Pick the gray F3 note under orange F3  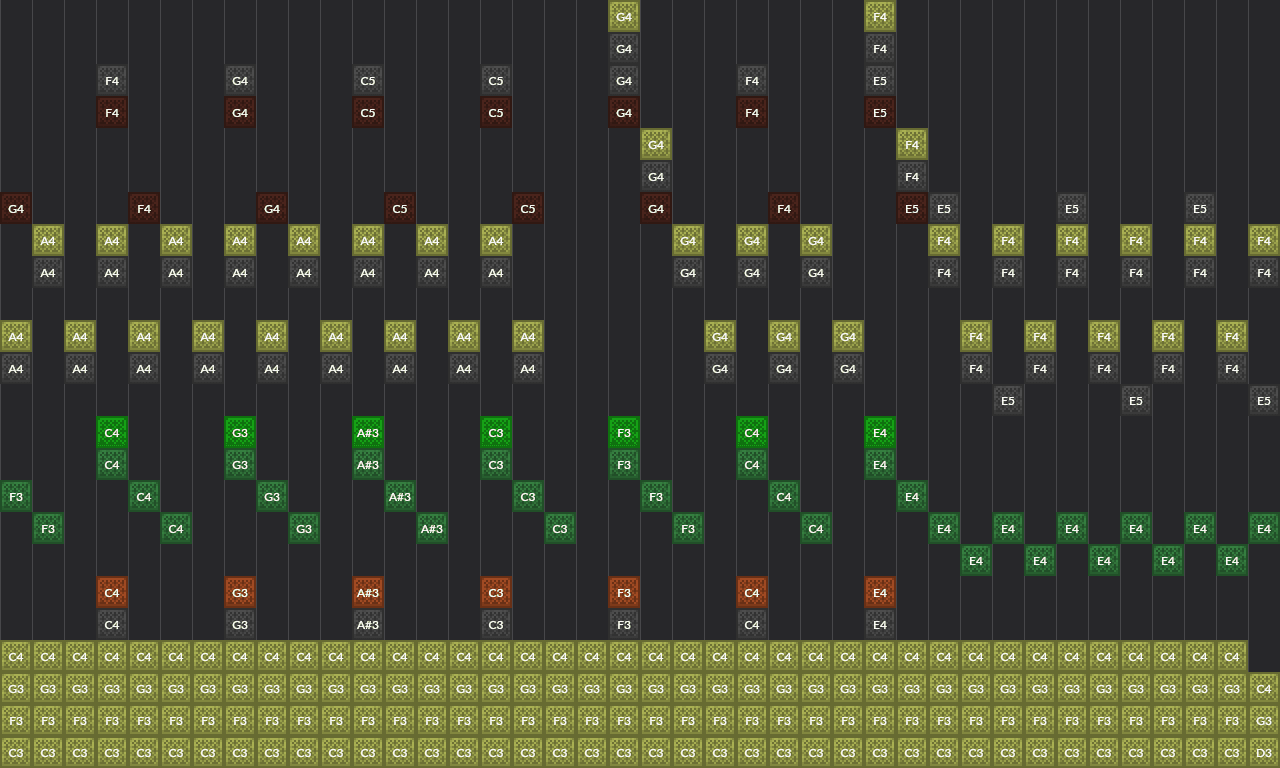point(624,625)
